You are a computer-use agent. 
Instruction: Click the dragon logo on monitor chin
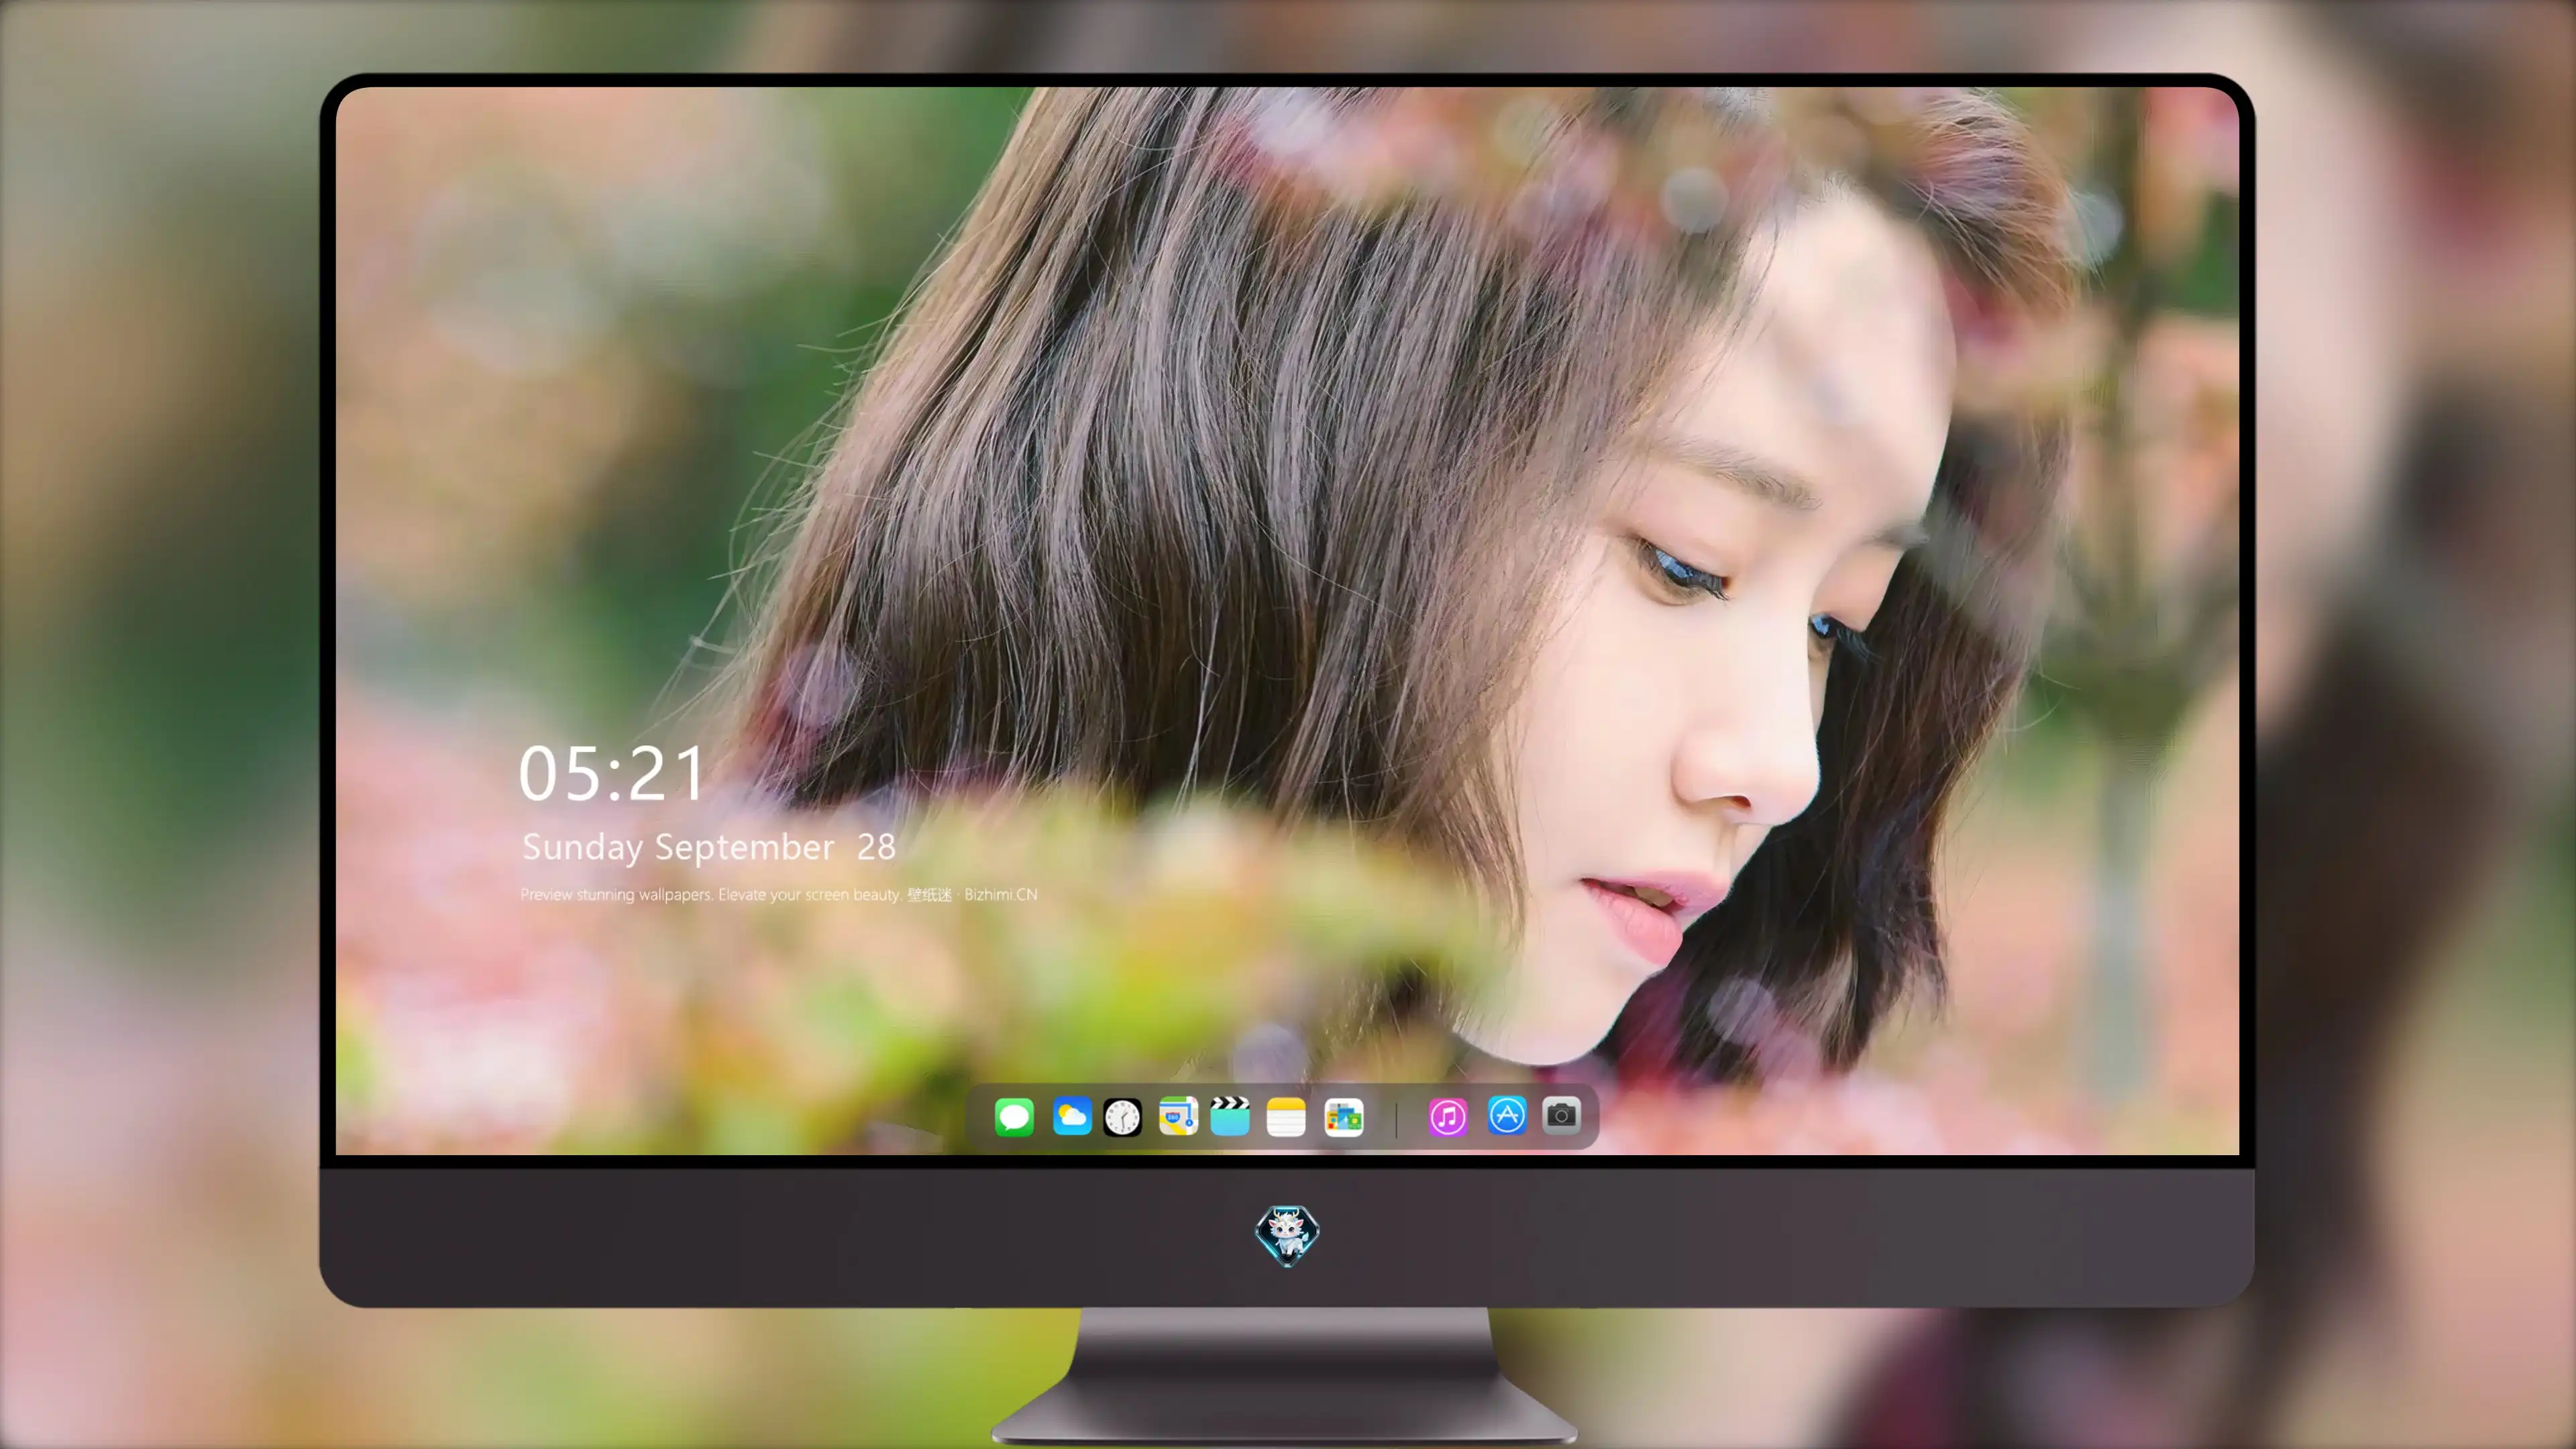pyautogui.click(x=1287, y=1235)
